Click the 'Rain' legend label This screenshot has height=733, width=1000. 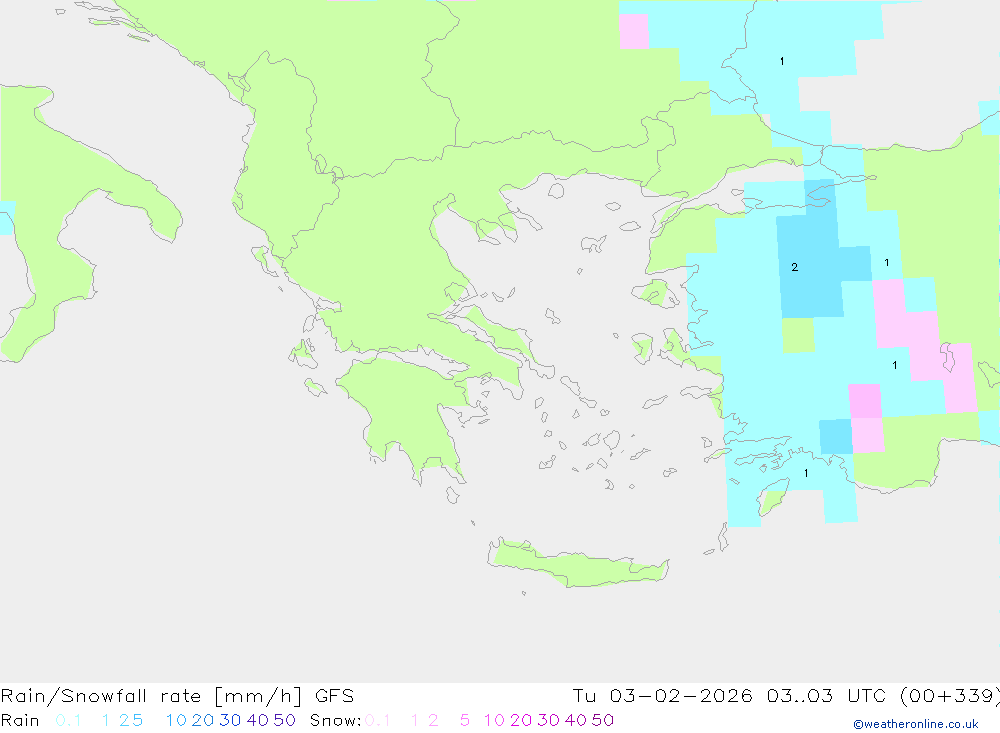pyautogui.click(x=20, y=720)
